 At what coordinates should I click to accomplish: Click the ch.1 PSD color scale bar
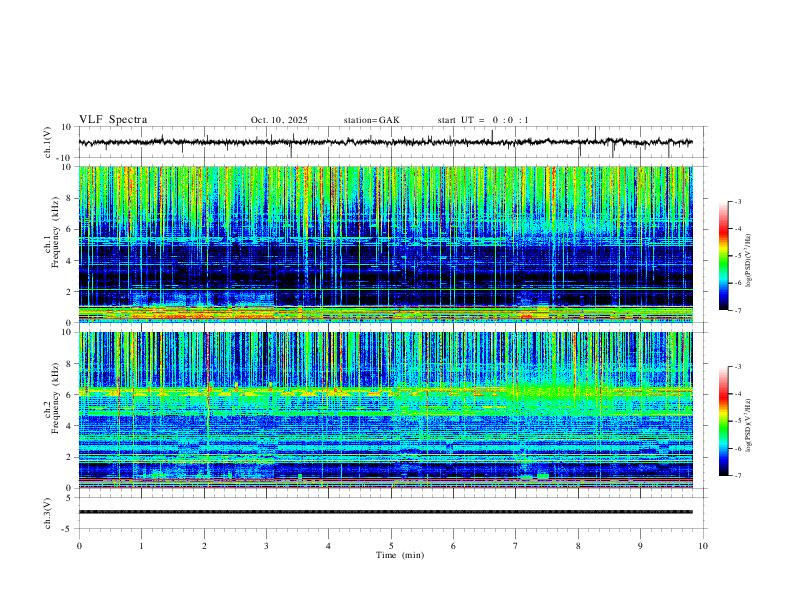click(723, 256)
